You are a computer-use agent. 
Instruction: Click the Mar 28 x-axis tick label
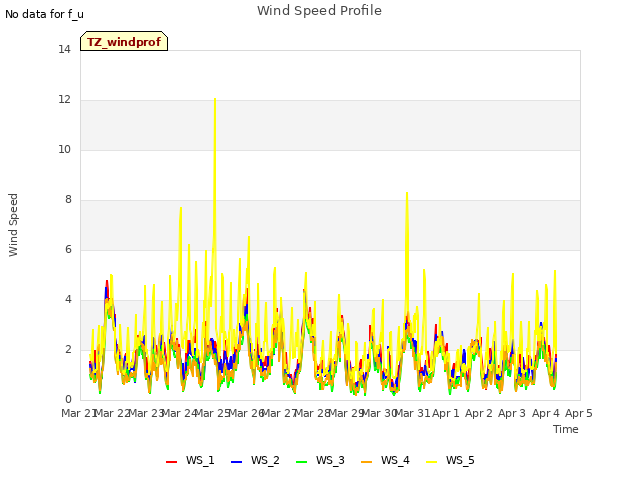pos(312,413)
